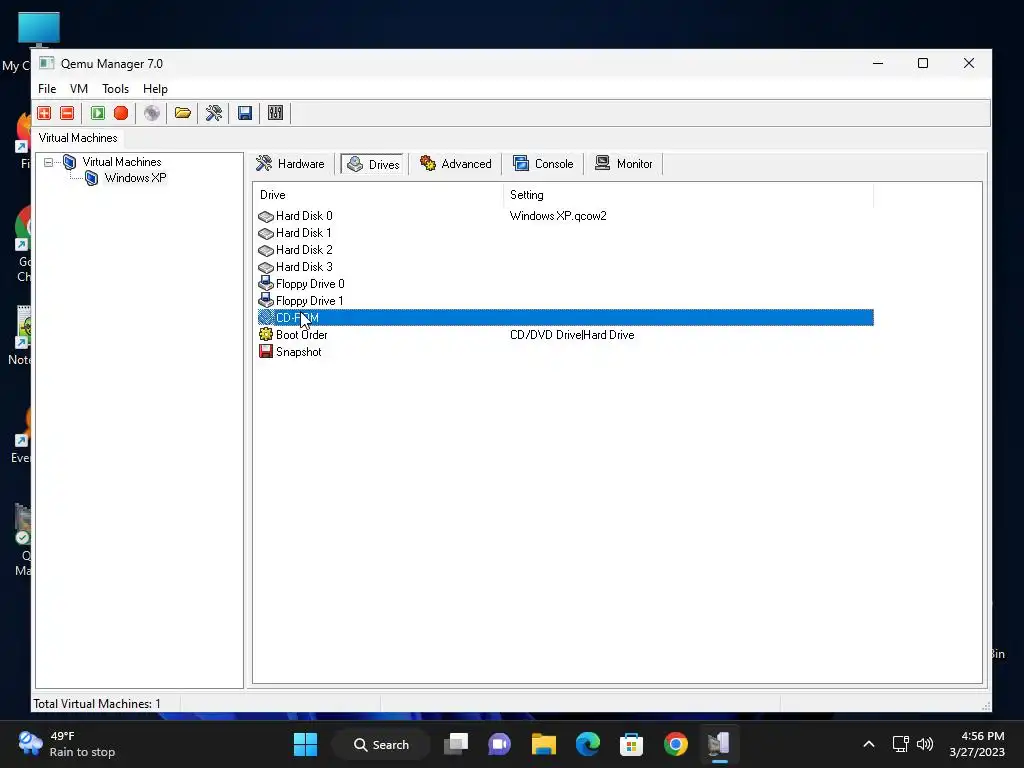
Task: Minimize the Qemu Manager window
Action: coord(878,63)
